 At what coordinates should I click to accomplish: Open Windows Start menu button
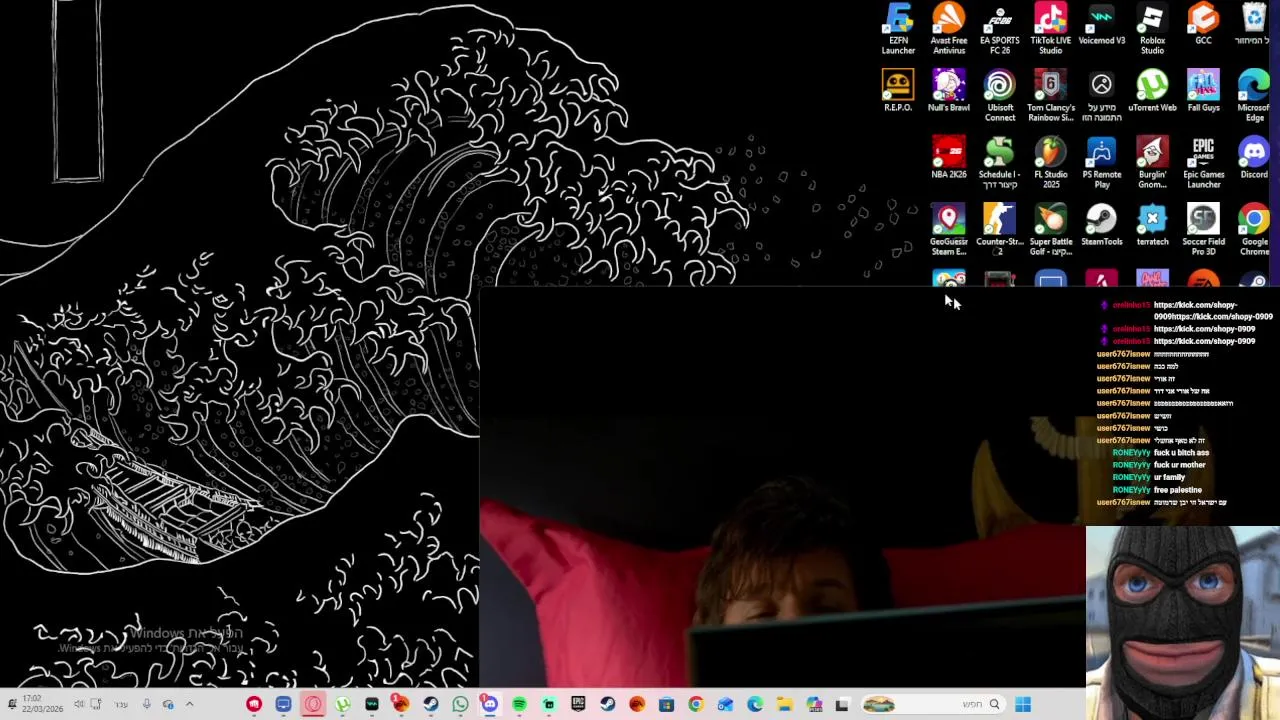click(x=1022, y=705)
